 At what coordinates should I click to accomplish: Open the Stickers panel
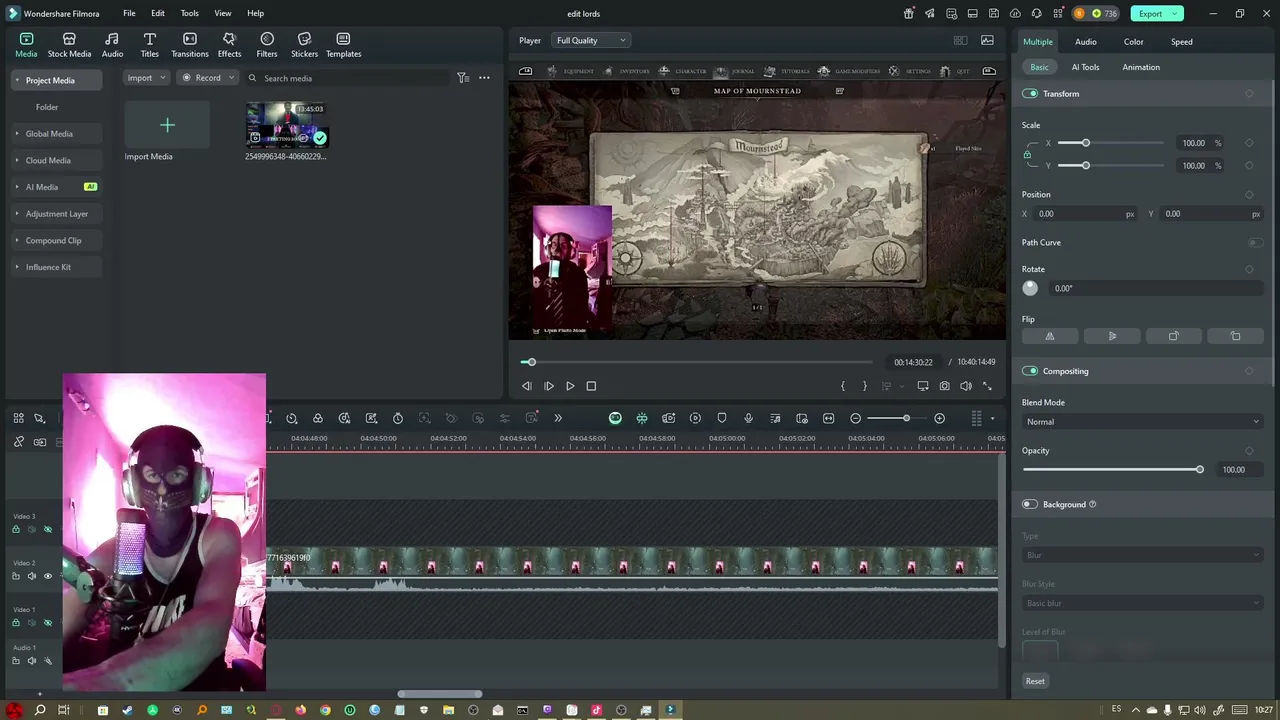[x=304, y=45]
